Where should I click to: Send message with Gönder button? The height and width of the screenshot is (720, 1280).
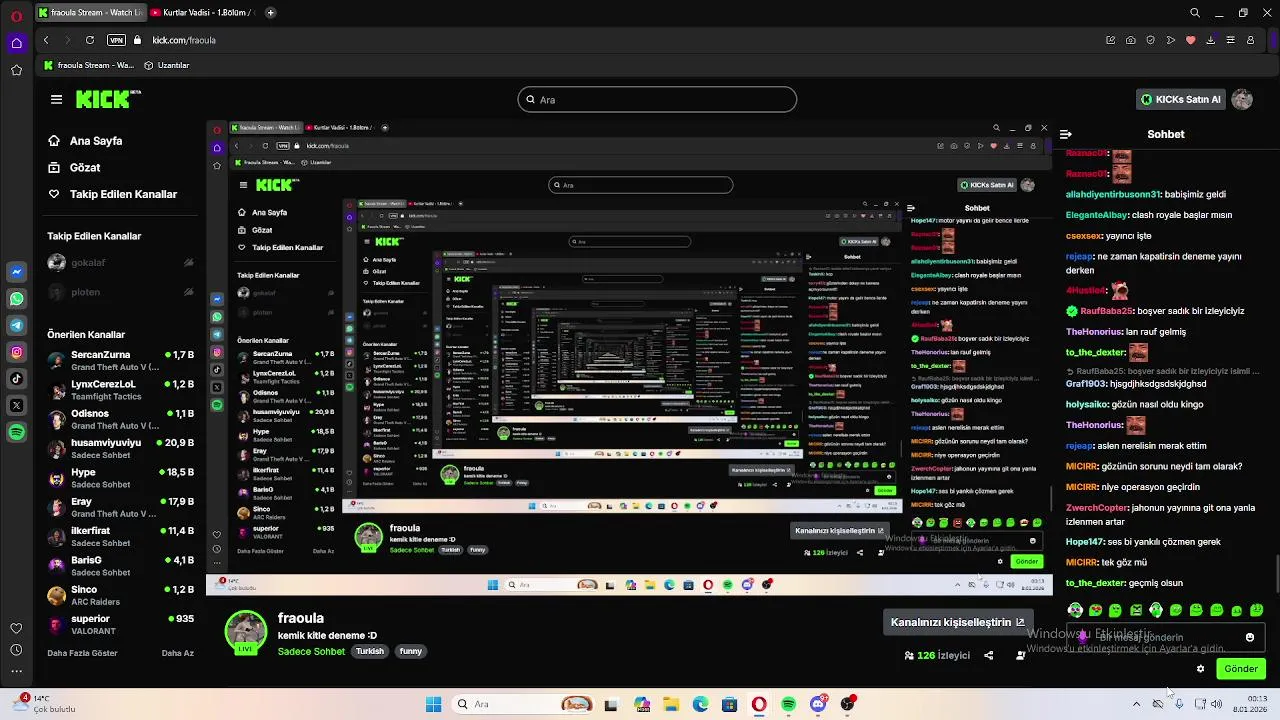click(1241, 669)
